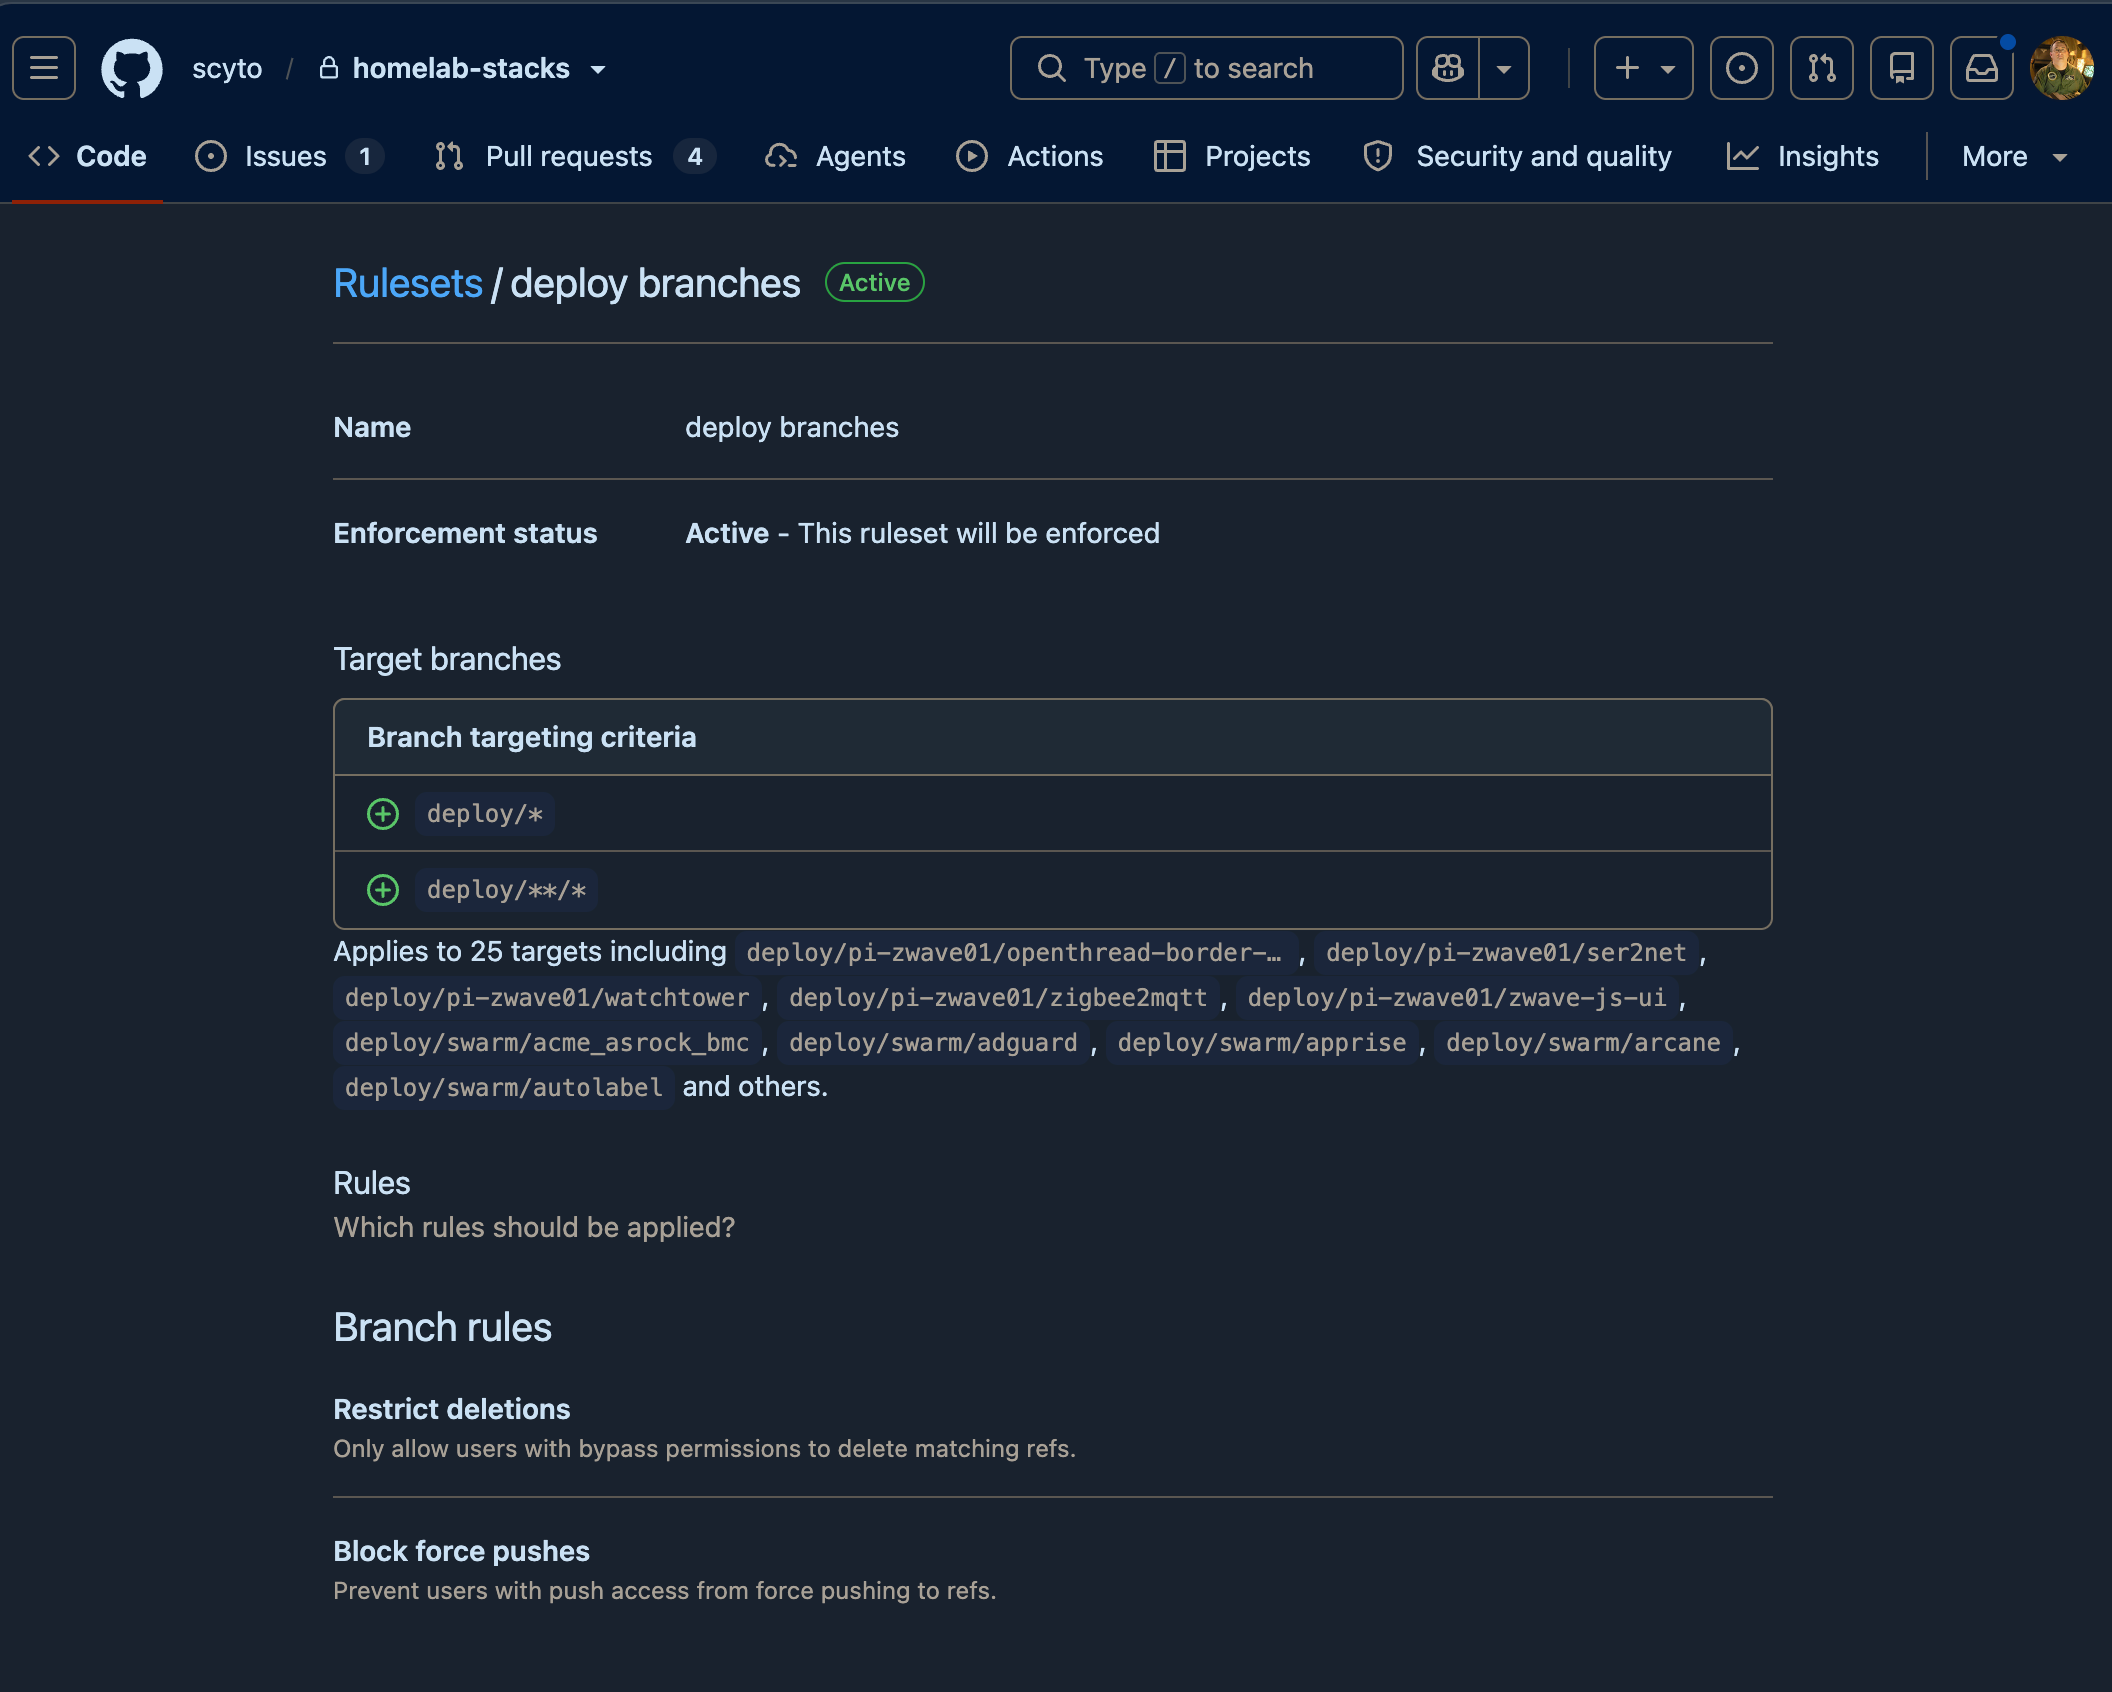Open the repositories icon in header
The height and width of the screenshot is (1692, 2112).
coord(1902,68)
